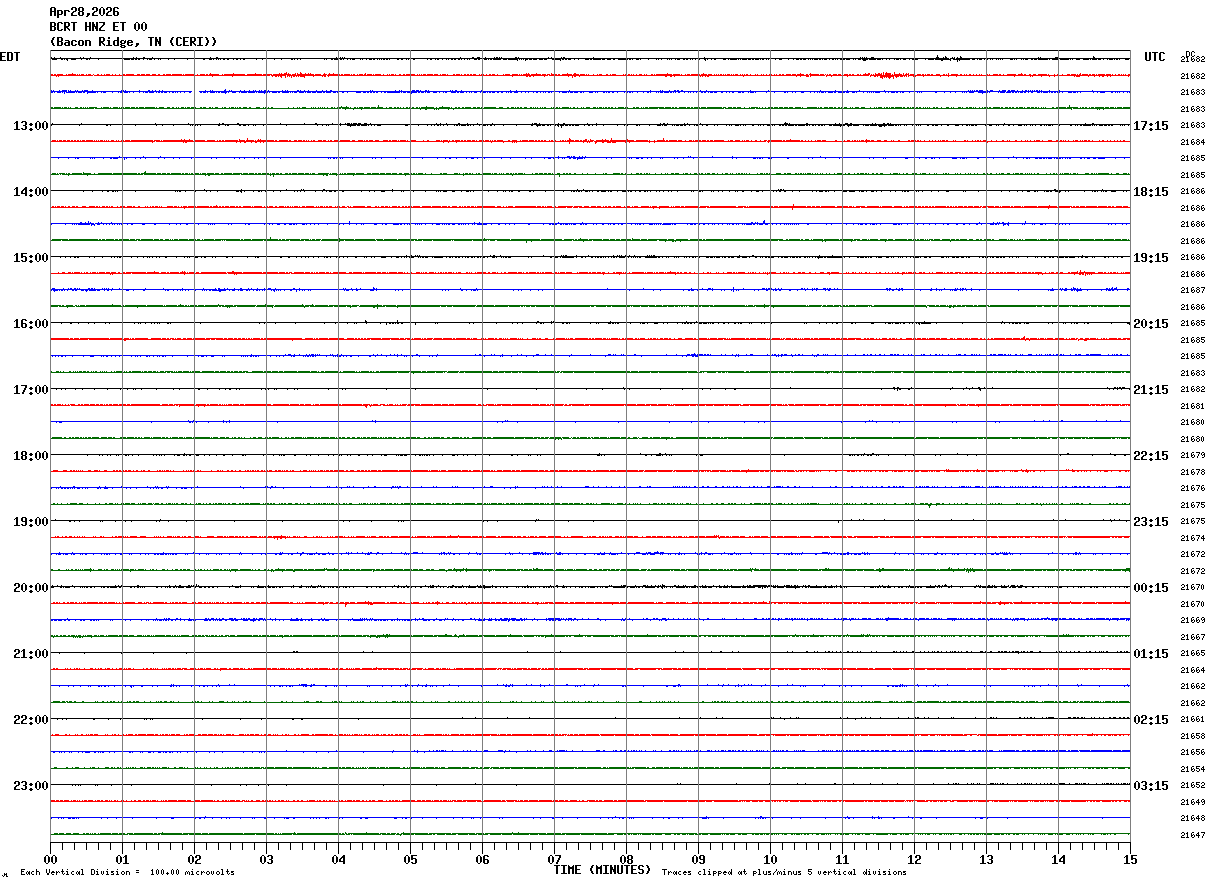Click minute "04" on the bottom time axis
The width and height of the screenshot is (1210, 886).
[x=338, y=859]
